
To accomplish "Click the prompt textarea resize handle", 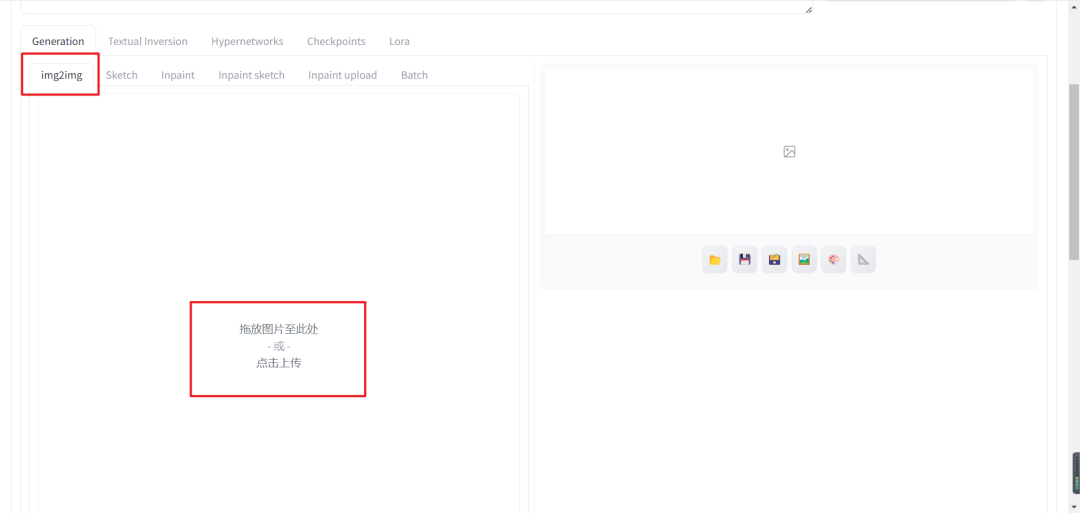I will (809, 10).
